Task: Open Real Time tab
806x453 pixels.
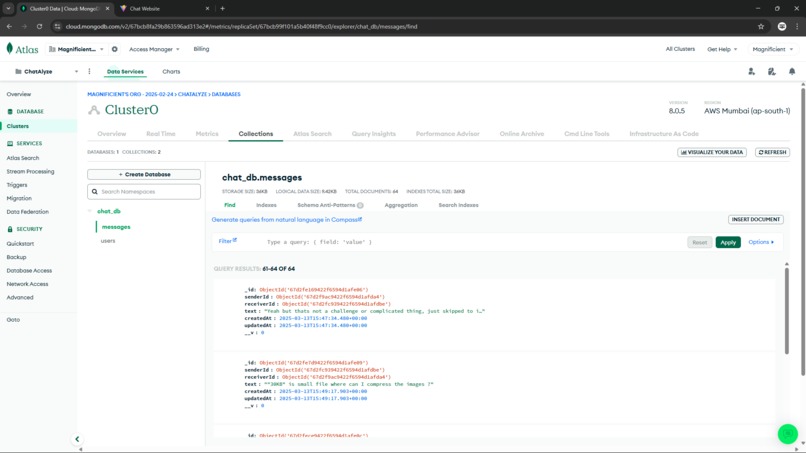Action: point(160,134)
